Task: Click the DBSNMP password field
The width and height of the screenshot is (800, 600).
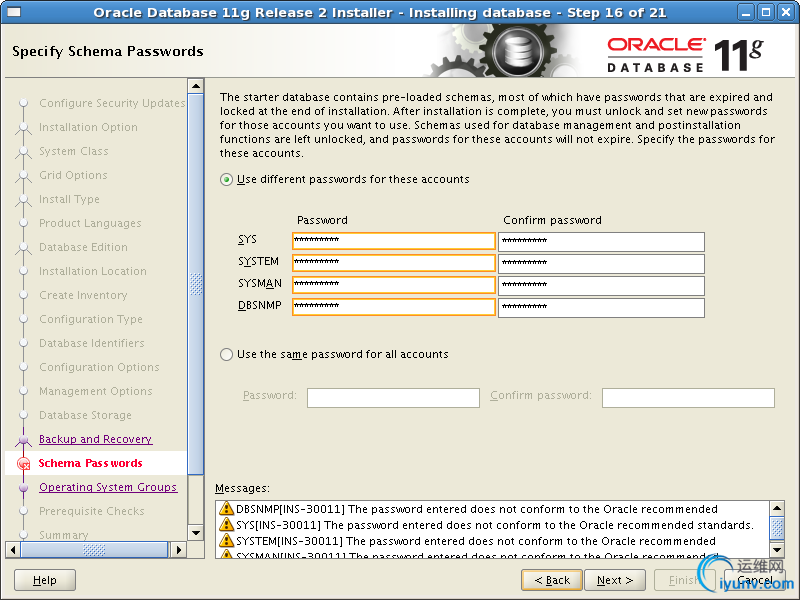Action: [x=393, y=307]
